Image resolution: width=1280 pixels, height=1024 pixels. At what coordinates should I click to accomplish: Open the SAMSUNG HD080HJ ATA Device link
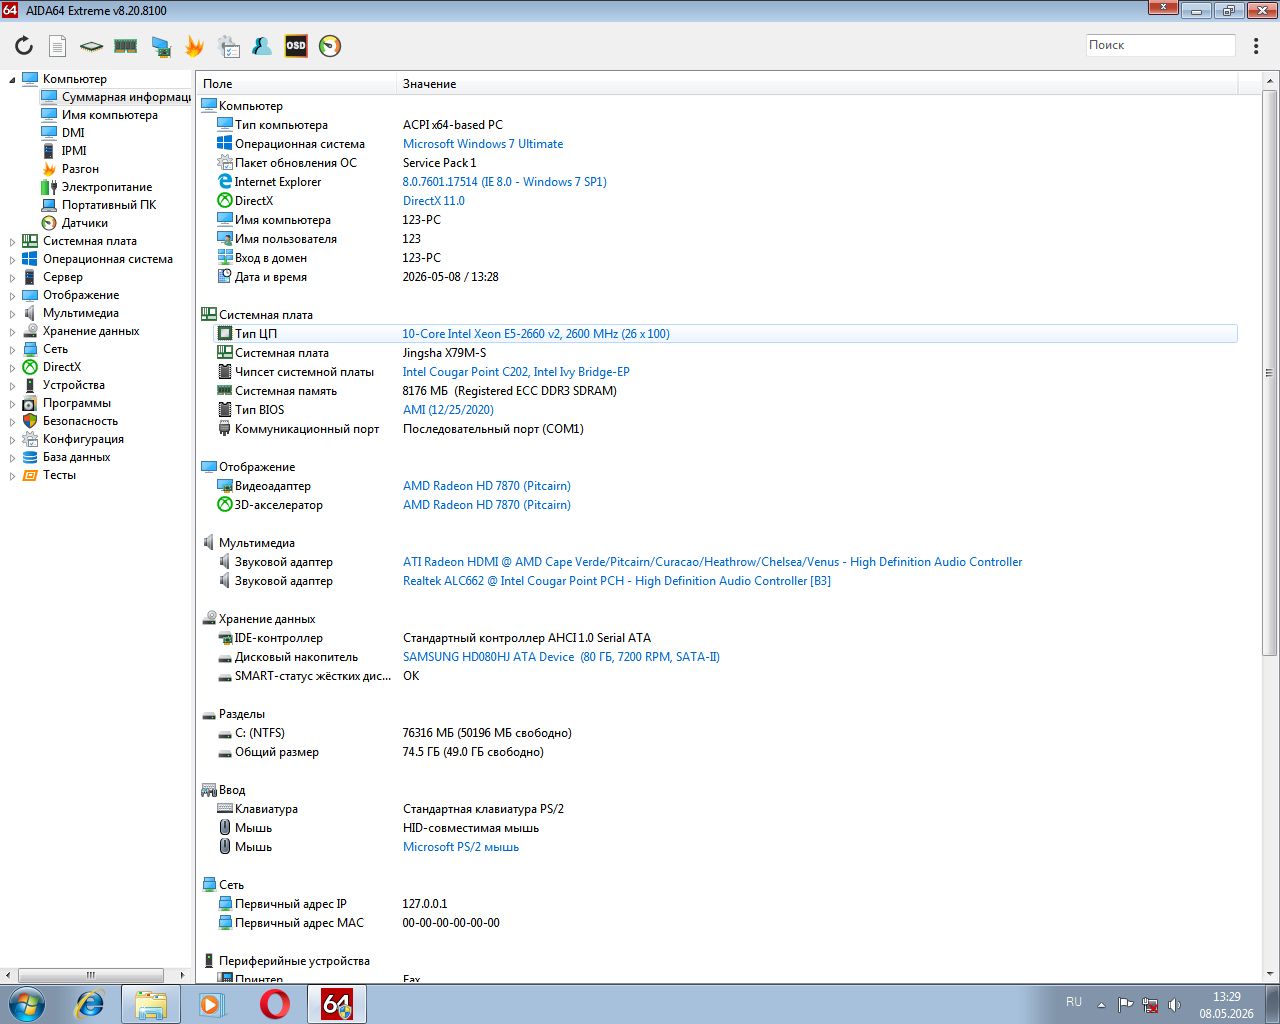point(561,657)
